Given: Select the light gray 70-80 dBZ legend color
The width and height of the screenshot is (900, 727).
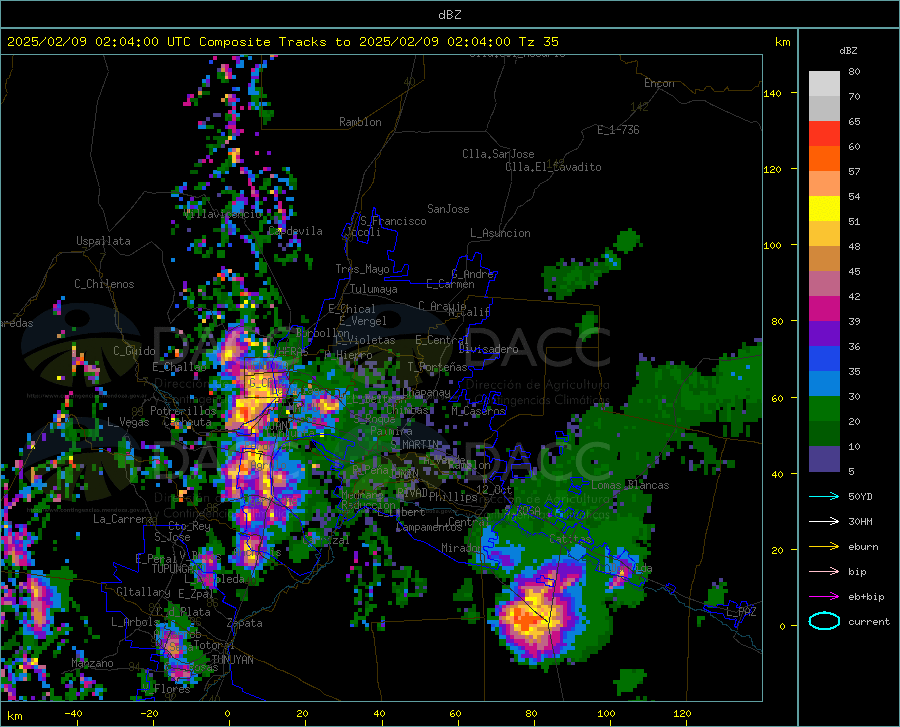Looking at the screenshot, I should click(824, 84).
